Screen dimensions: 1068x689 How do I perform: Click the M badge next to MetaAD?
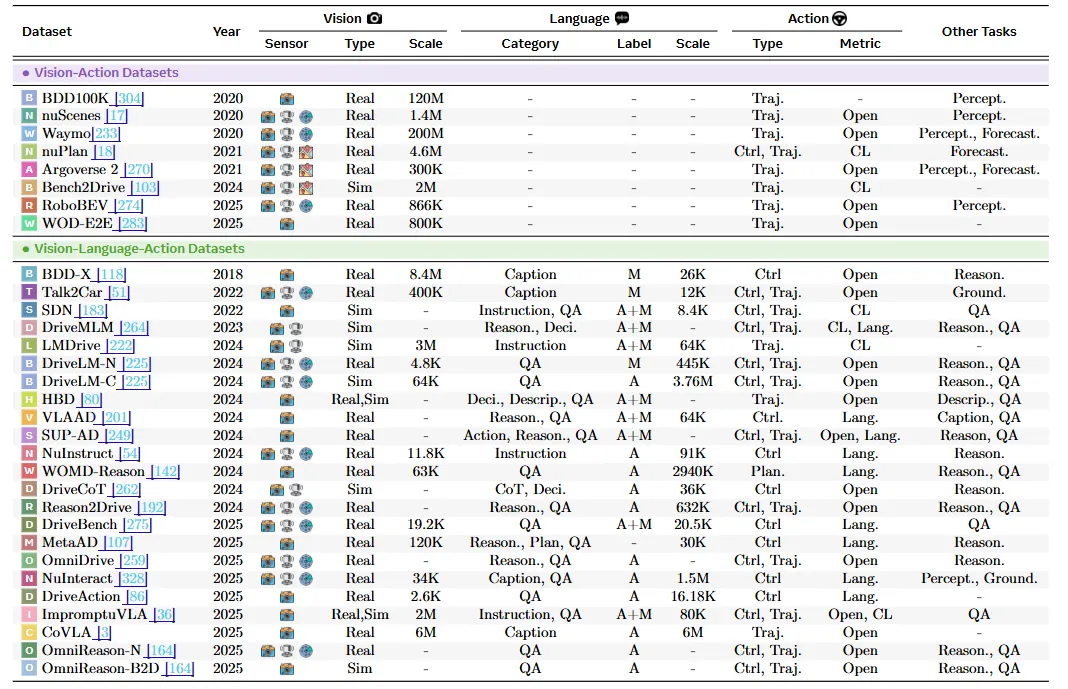point(29,543)
